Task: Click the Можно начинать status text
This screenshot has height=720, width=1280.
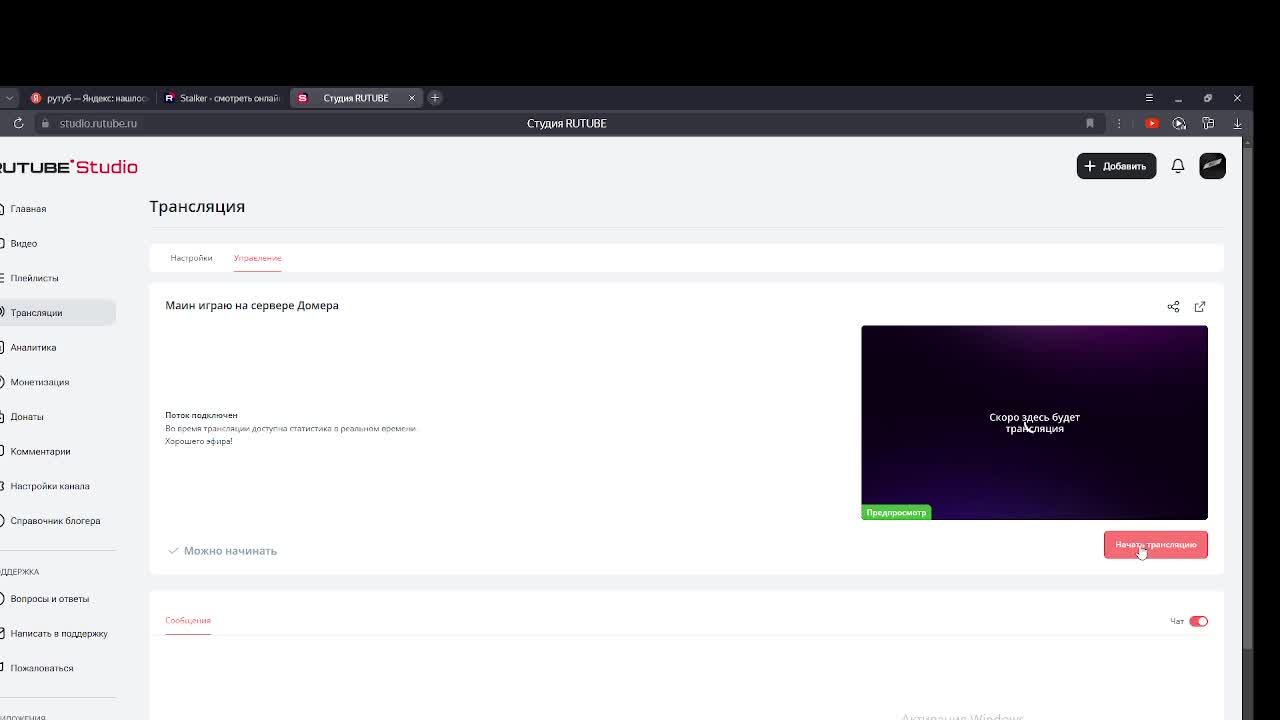Action: (x=230, y=551)
